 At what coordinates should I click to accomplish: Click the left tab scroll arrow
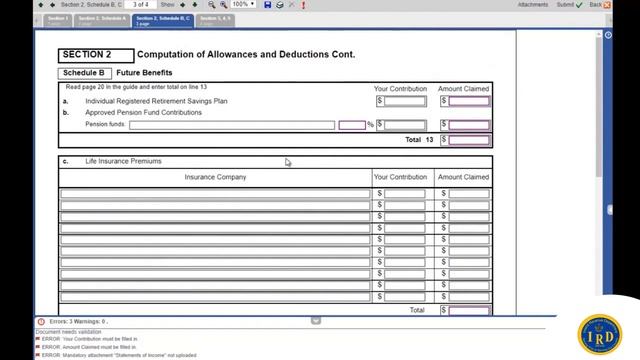[38, 20]
